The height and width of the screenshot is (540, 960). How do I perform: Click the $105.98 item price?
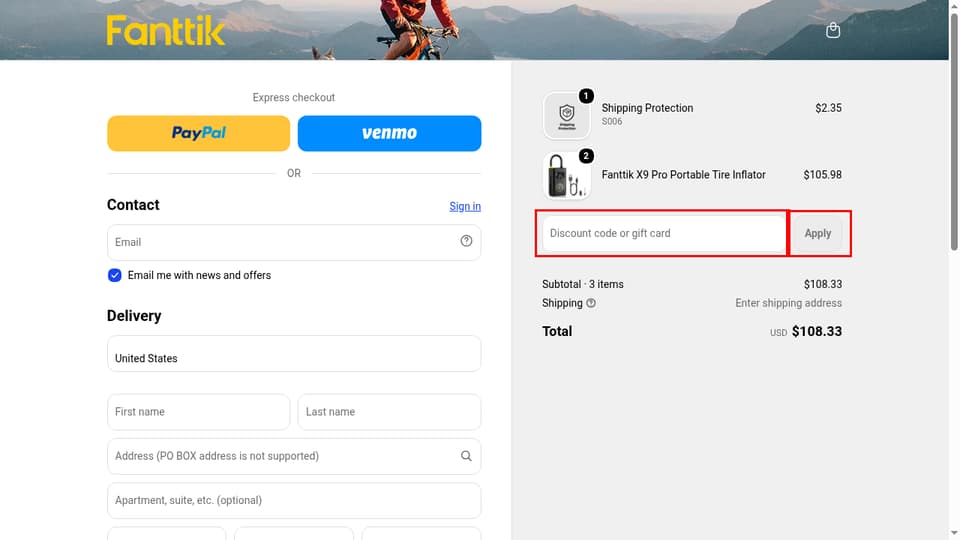coord(822,174)
